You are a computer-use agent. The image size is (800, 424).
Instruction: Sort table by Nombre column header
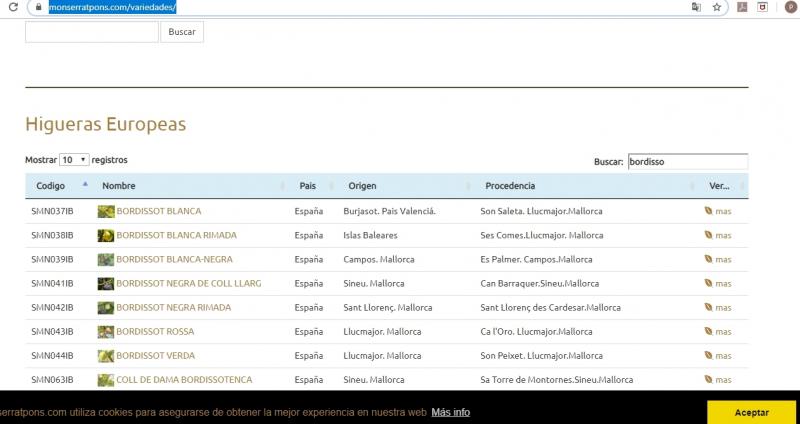tap(118, 186)
